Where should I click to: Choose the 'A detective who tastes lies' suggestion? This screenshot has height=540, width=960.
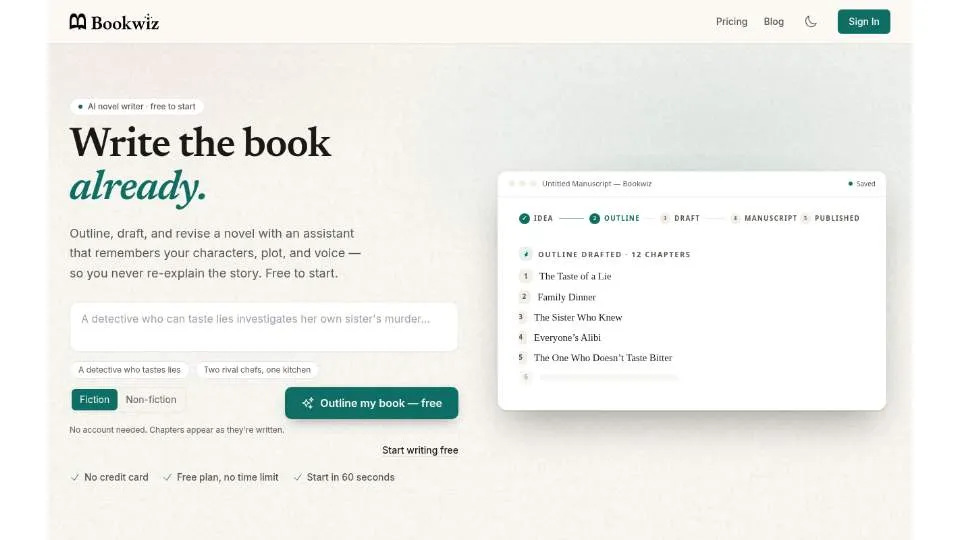pyautogui.click(x=129, y=370)
